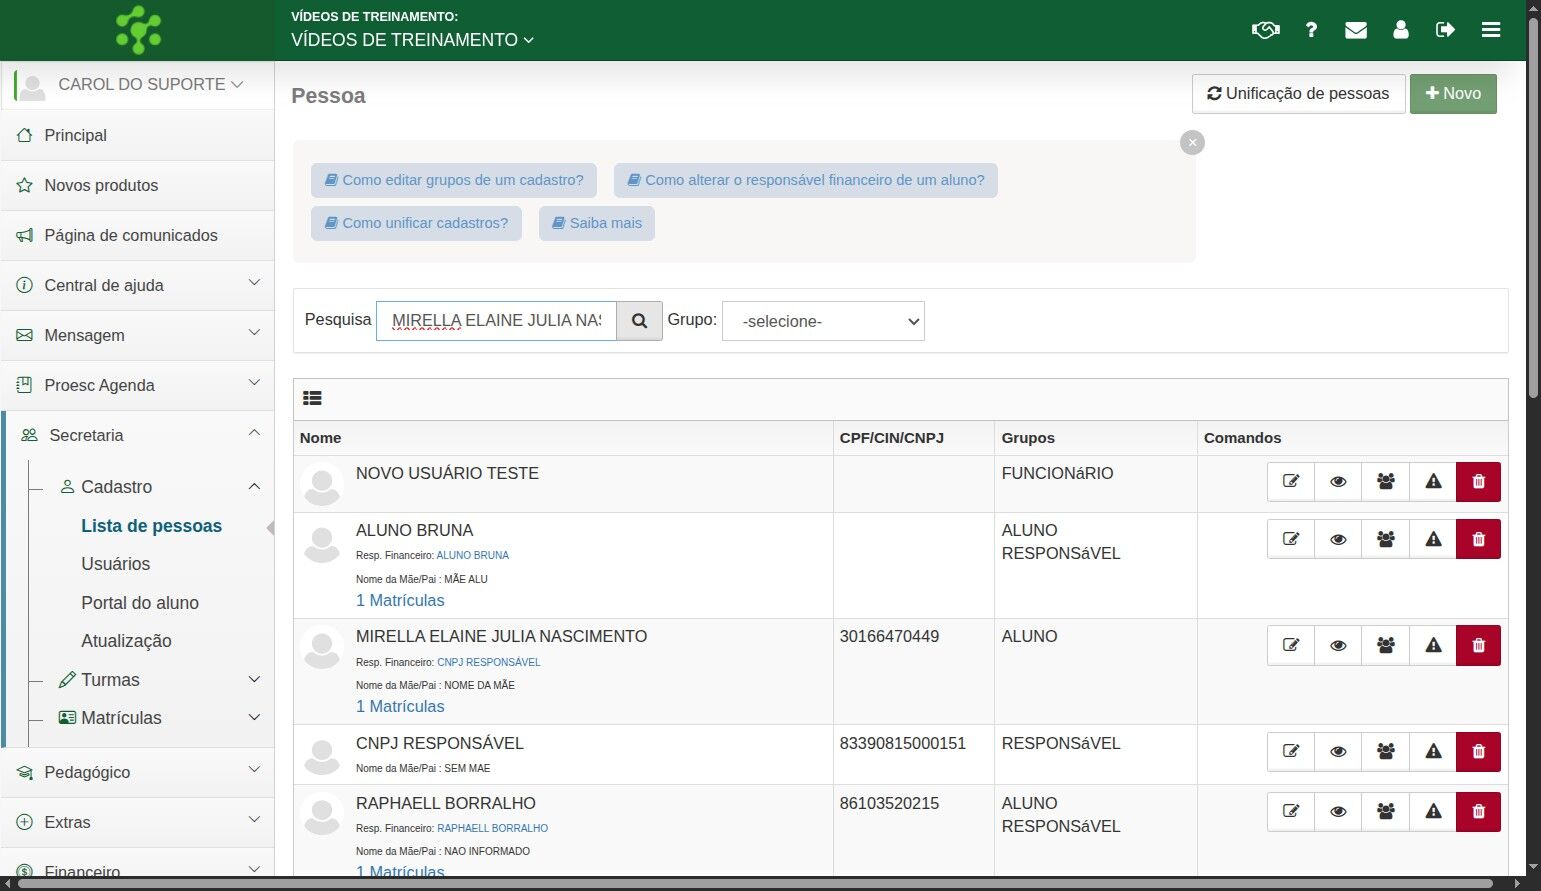The image size is (1541, 891).
Task: Open the envelope messages icon in header
Action: click(x=1356, y=30)
